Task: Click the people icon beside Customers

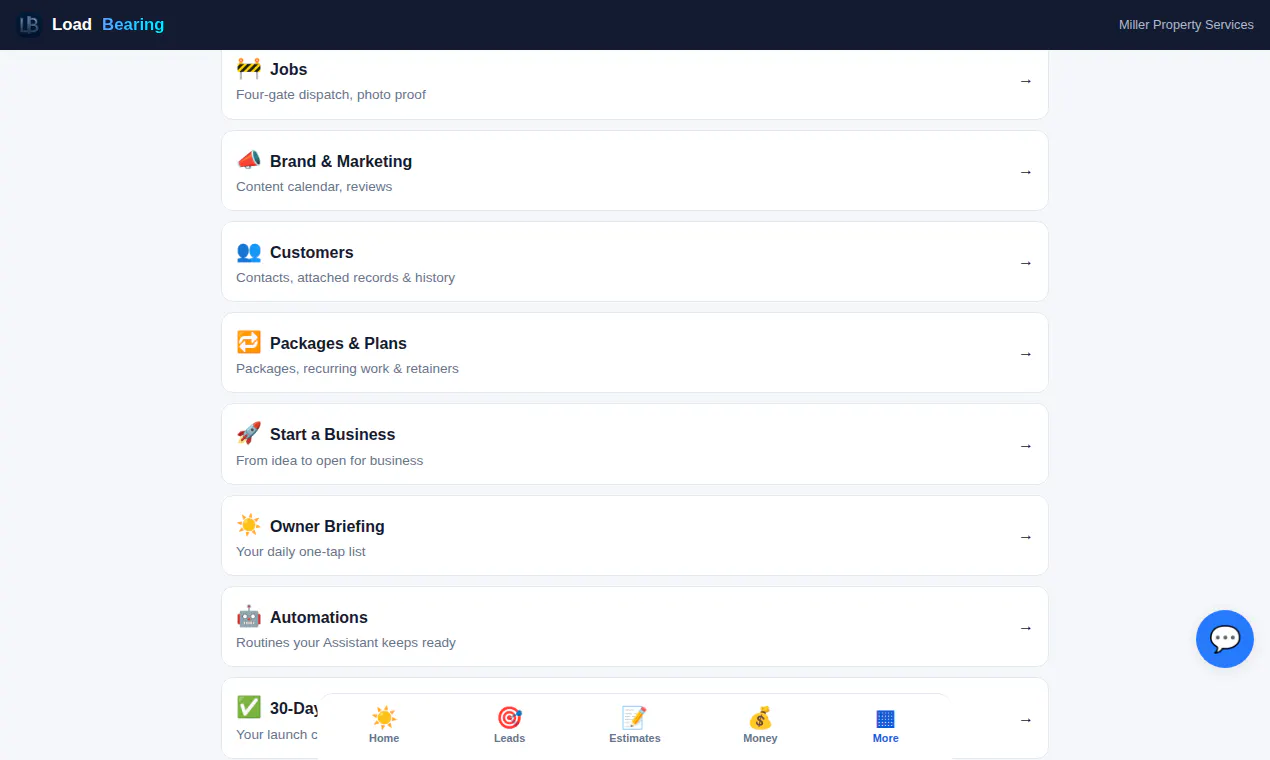Action: [x=249, y=252]
